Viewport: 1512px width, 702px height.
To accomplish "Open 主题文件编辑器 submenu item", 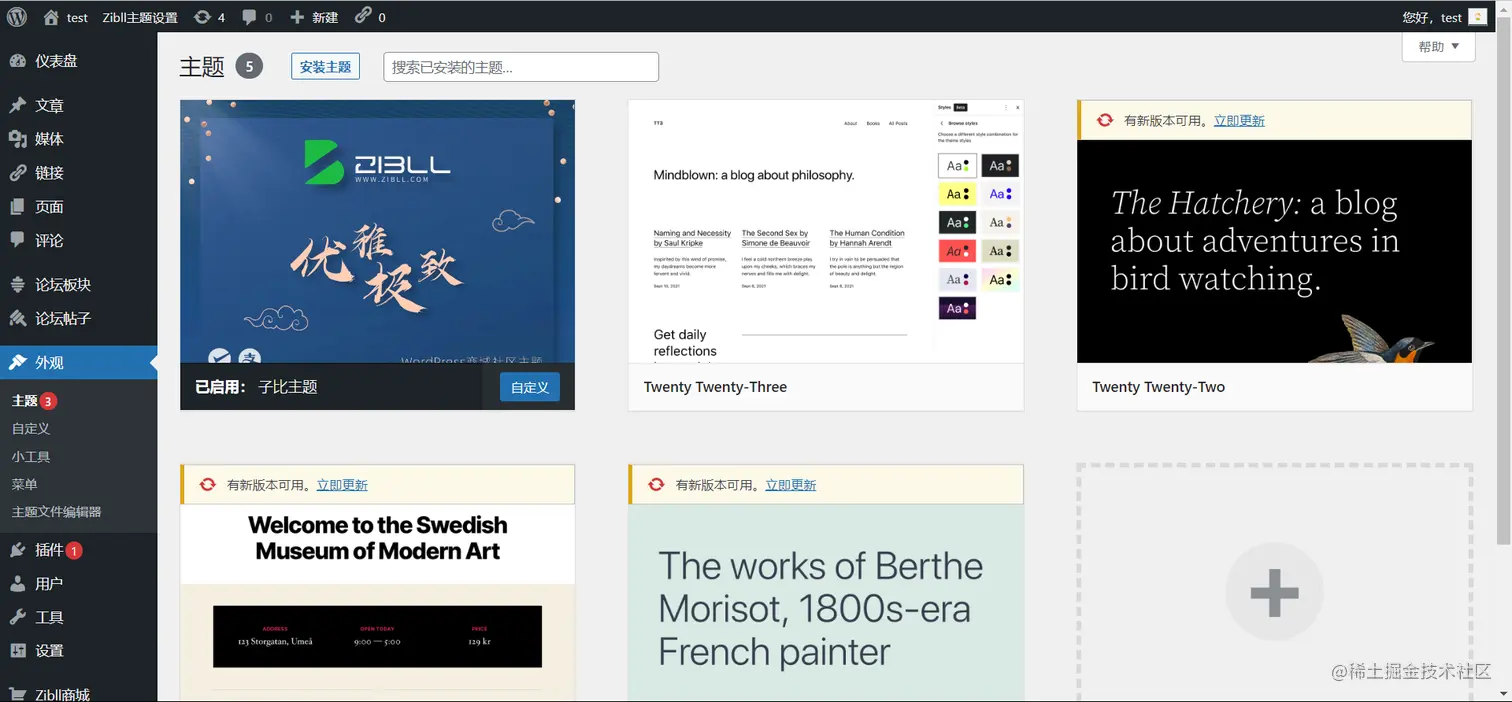I will point(57,512).
